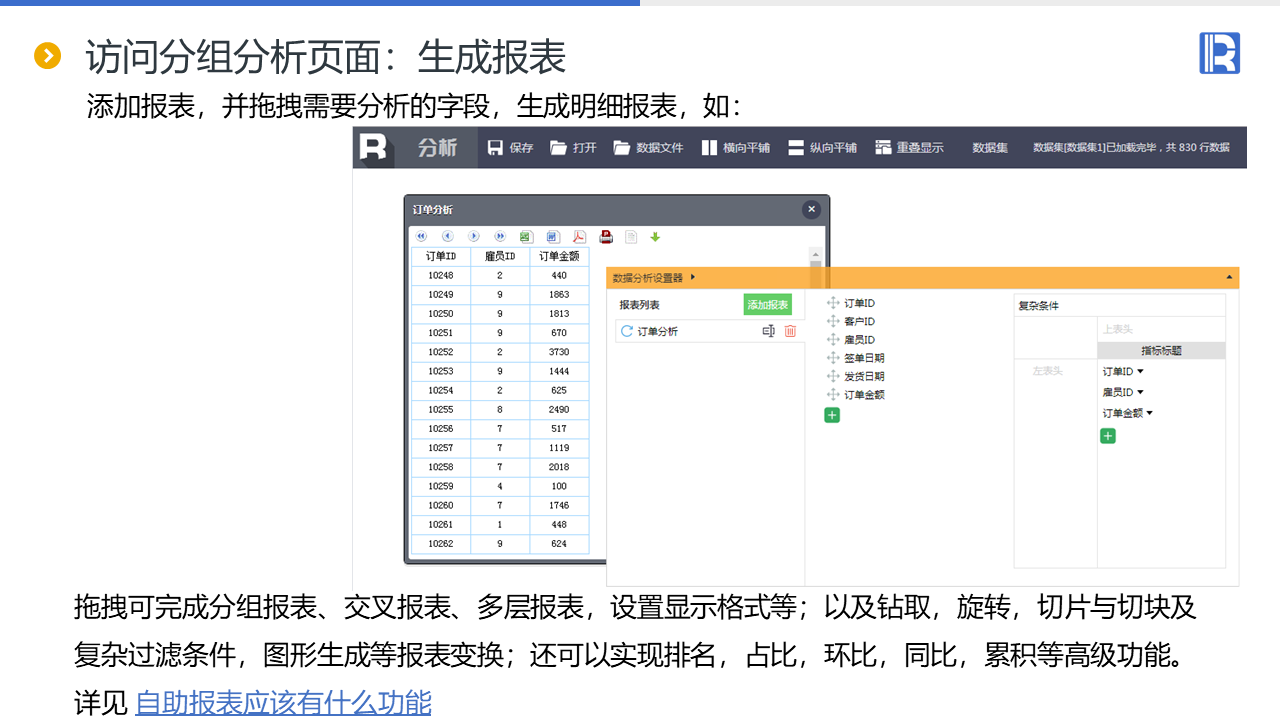This screenshot has width=1280, height=720.
Task: Go to the last page of report
Action: pyautogui.click(x=500, y=237)
